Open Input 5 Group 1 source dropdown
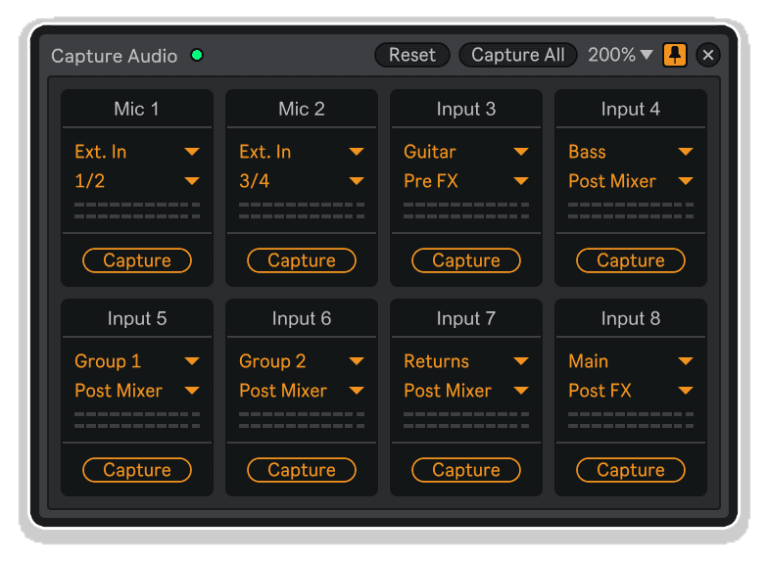The width and height of the screenshot is (768, 562). point(137,361)
